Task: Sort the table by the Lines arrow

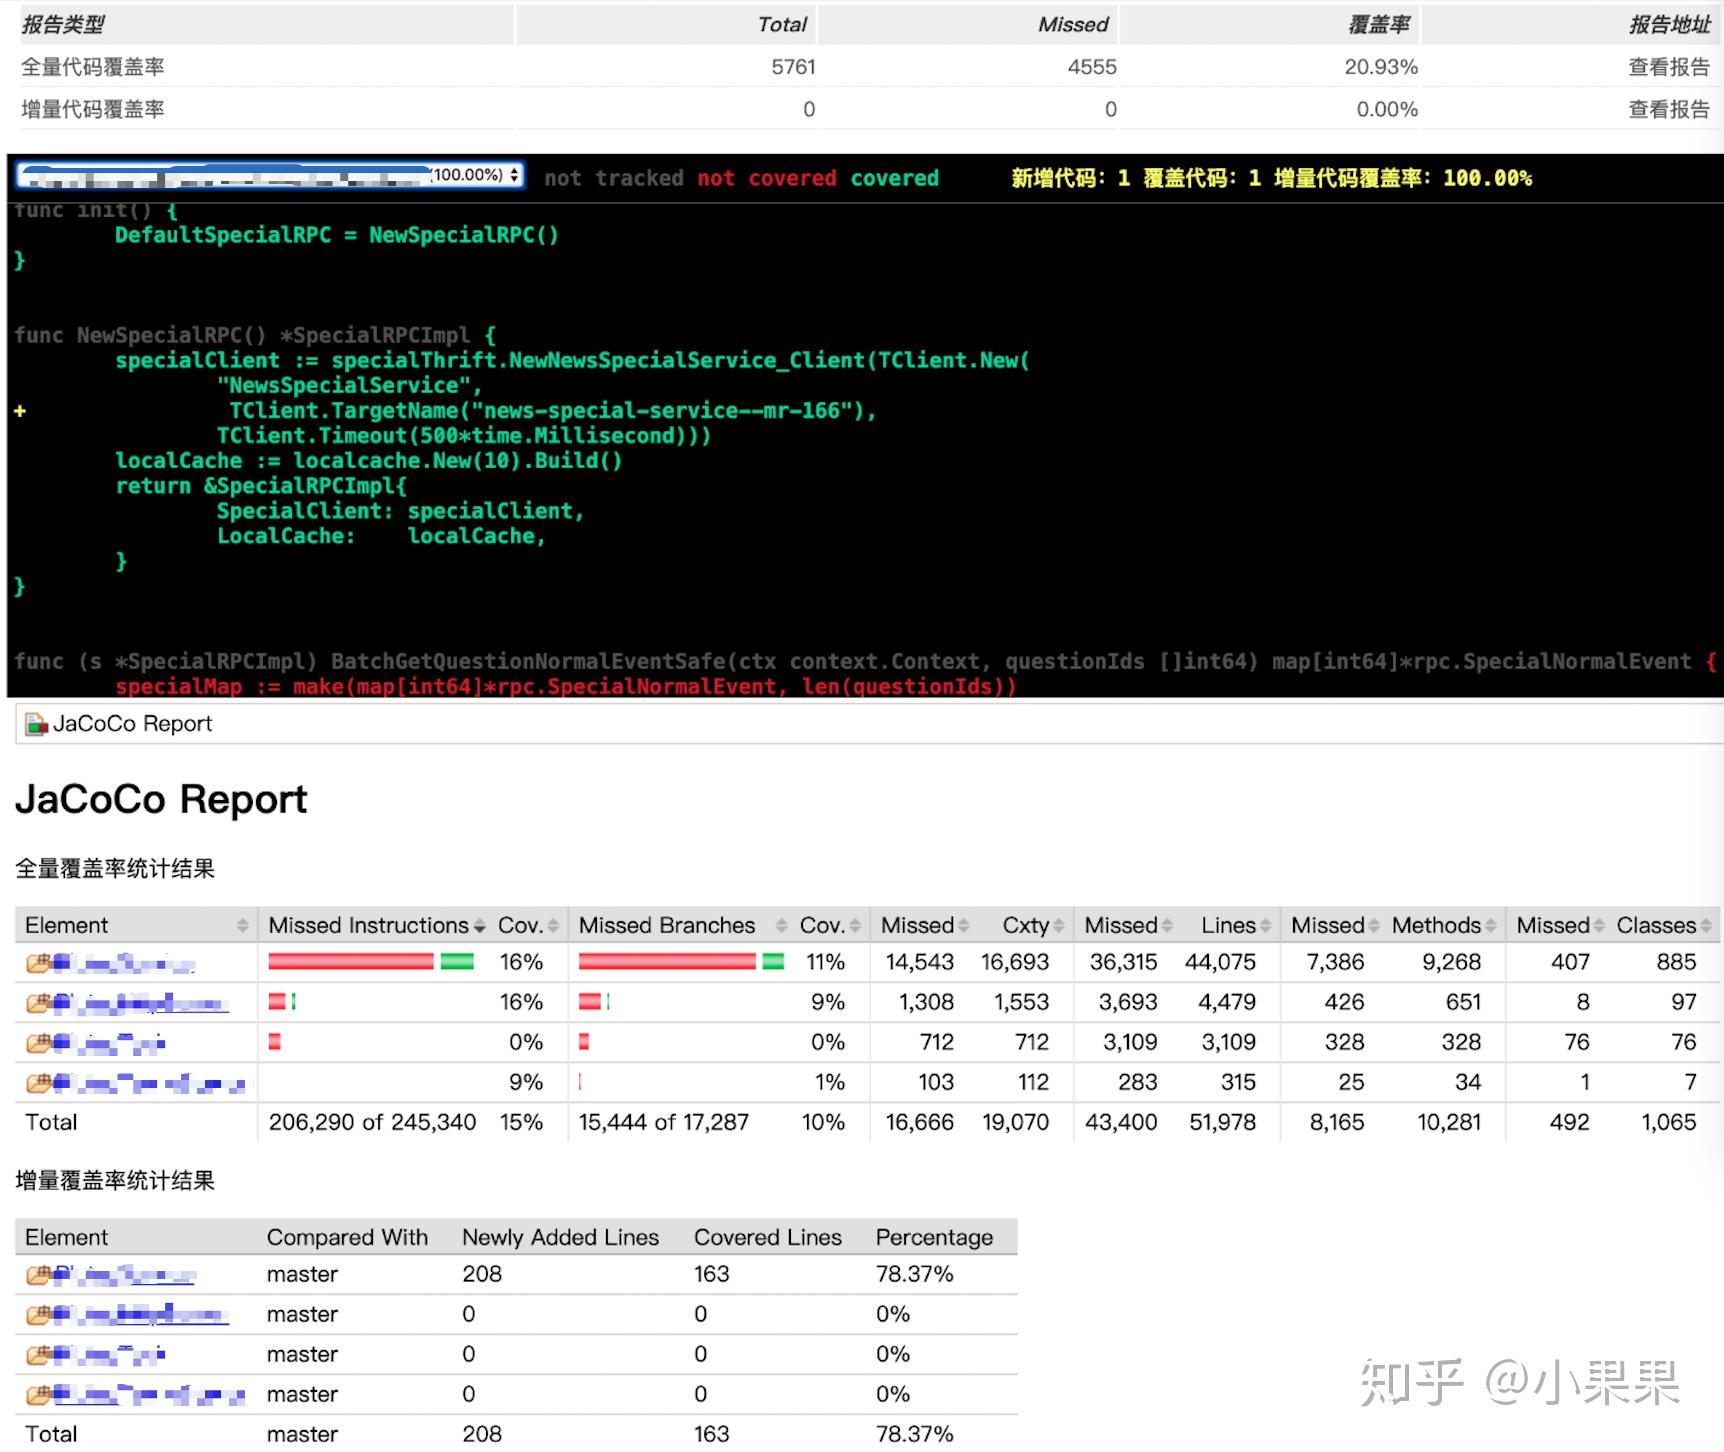Action: (x=1266, y=926)
